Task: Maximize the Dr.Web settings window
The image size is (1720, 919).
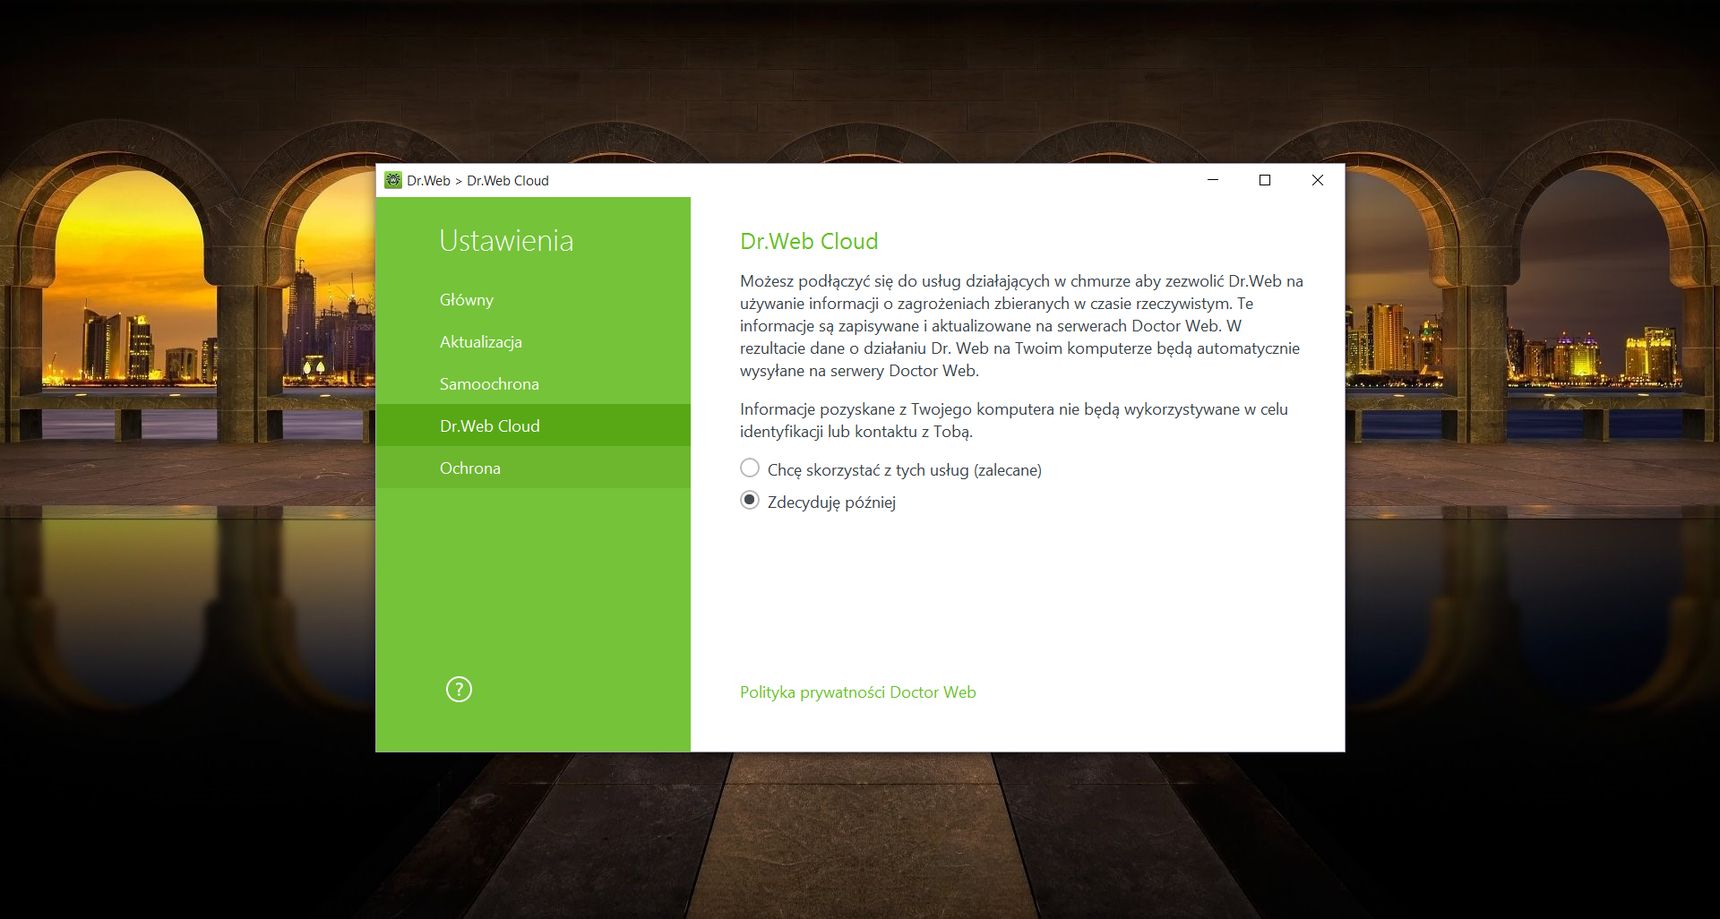Action: pos(1265,180)
